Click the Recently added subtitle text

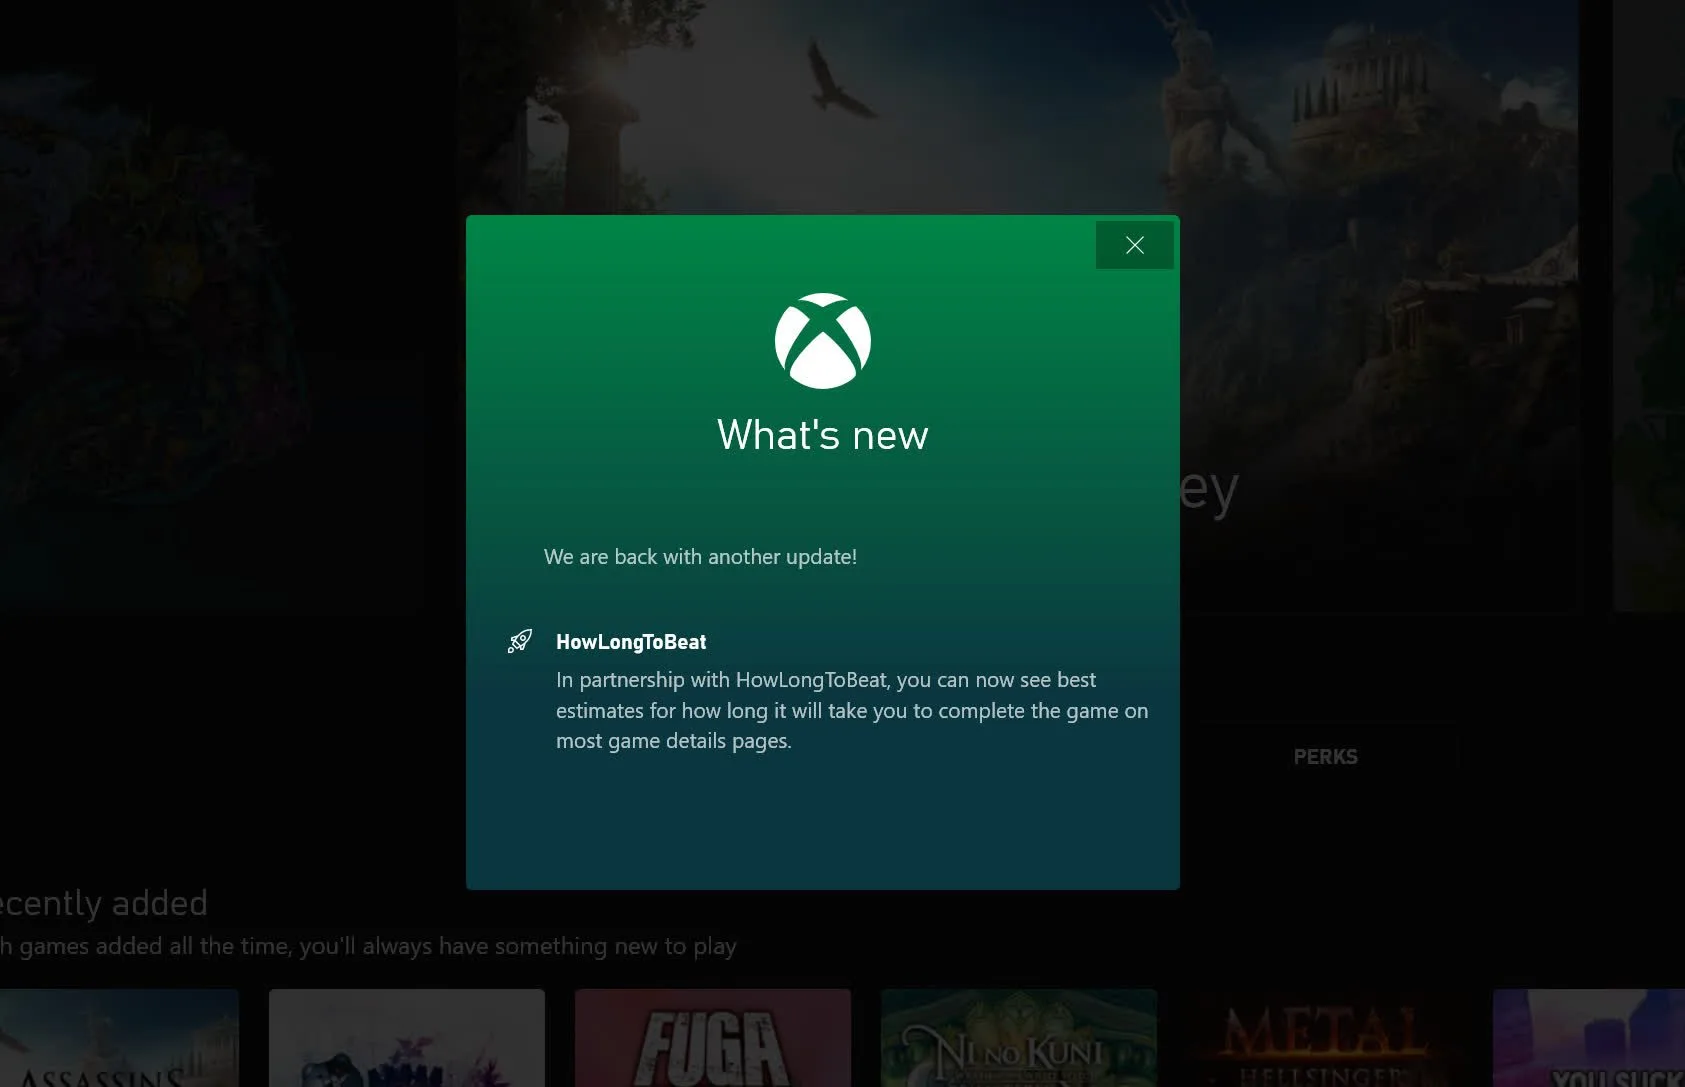tap(368, 946)
